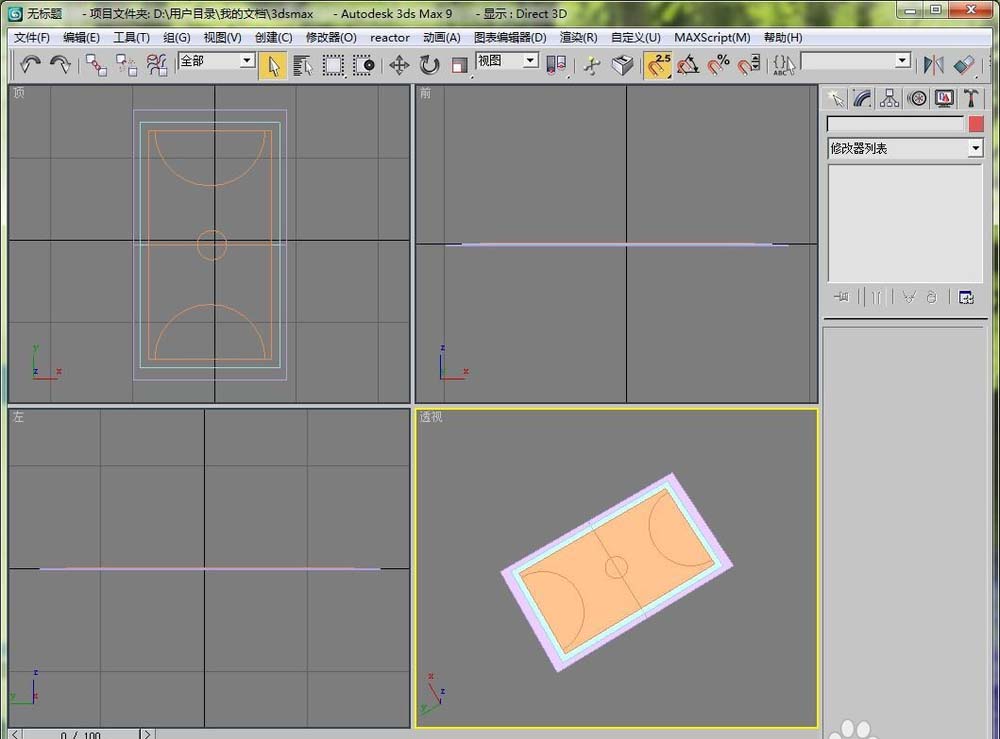
Task: Click the Edit Named Selection Sets icon
Action: point(784,65)
